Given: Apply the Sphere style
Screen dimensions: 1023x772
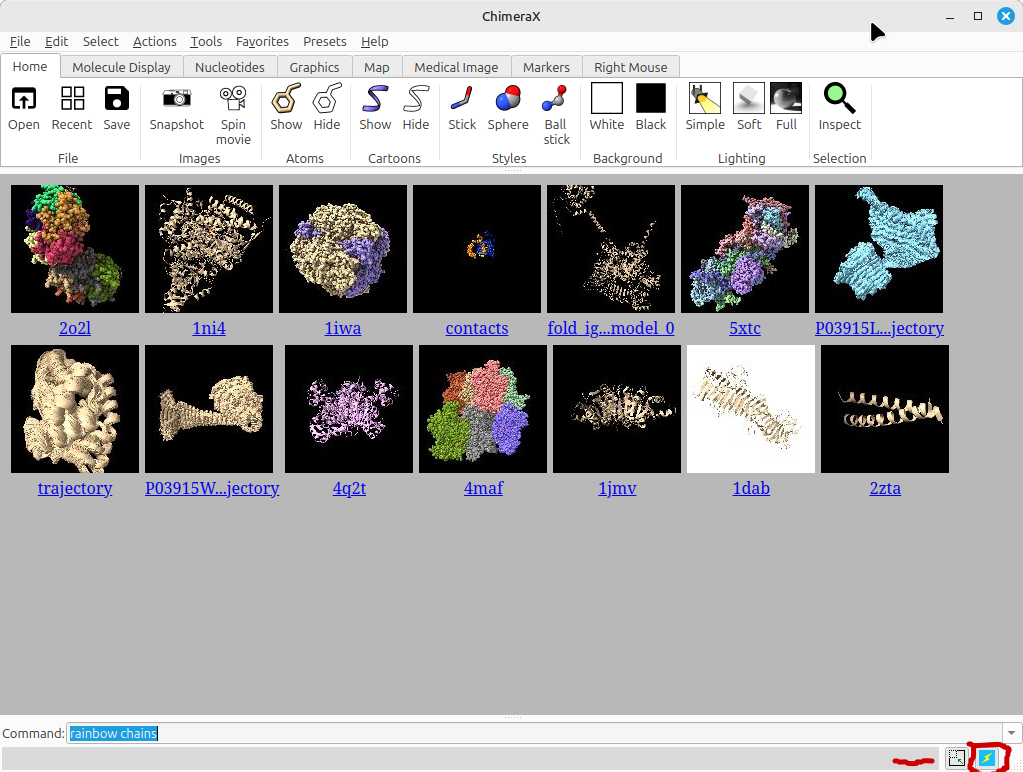Looking at the screenshot, I should [508, 99].
